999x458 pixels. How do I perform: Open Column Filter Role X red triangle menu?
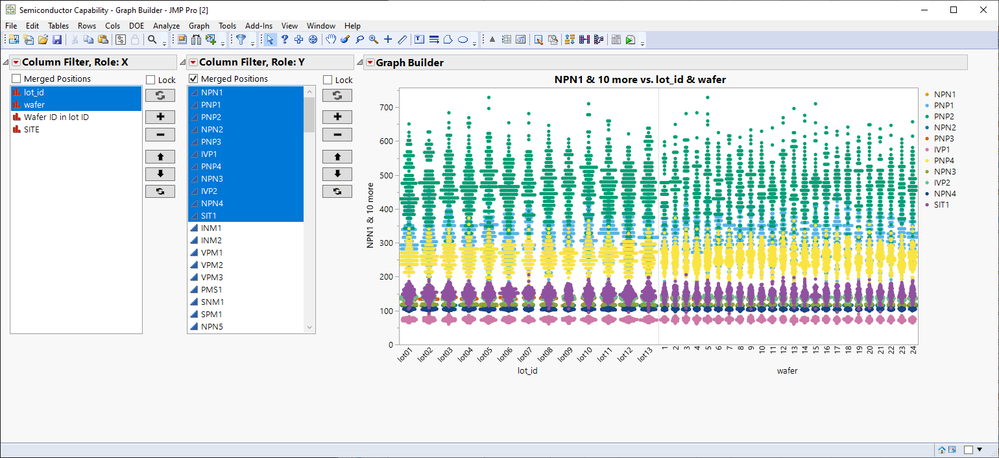tap(15, 62)
